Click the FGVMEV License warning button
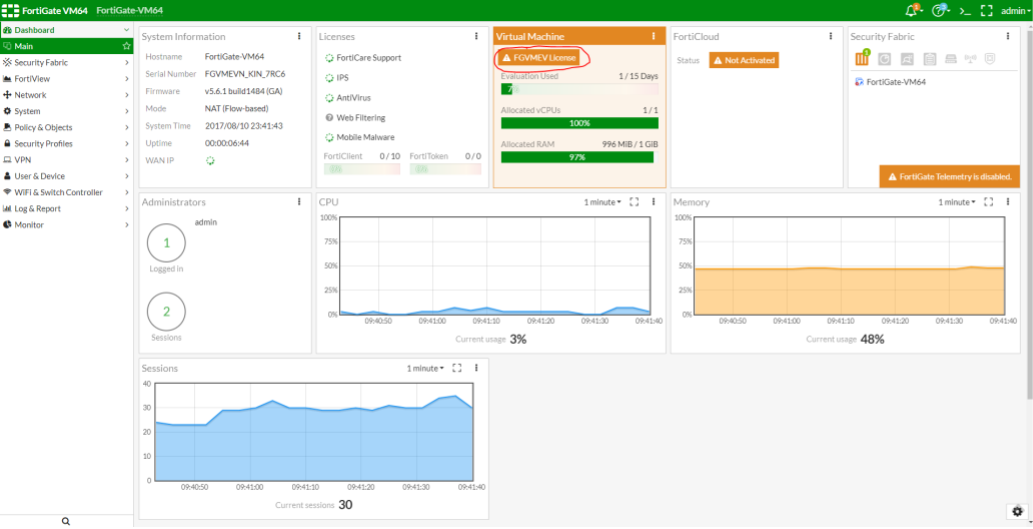This screenshot has width=1033, height=529. (x=540, y=58)
